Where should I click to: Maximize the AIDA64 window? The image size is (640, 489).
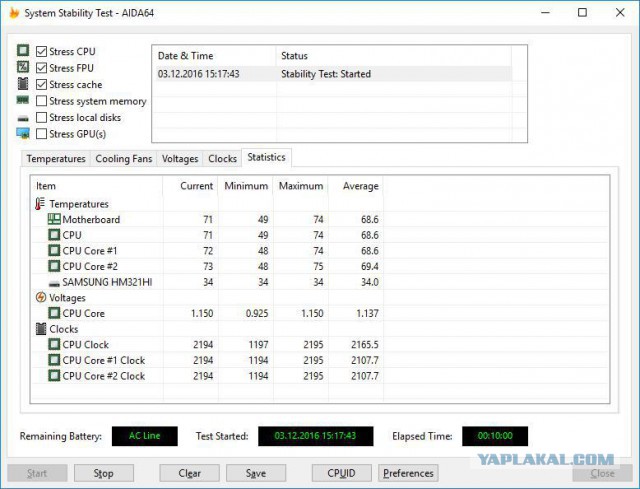[582, 13]
